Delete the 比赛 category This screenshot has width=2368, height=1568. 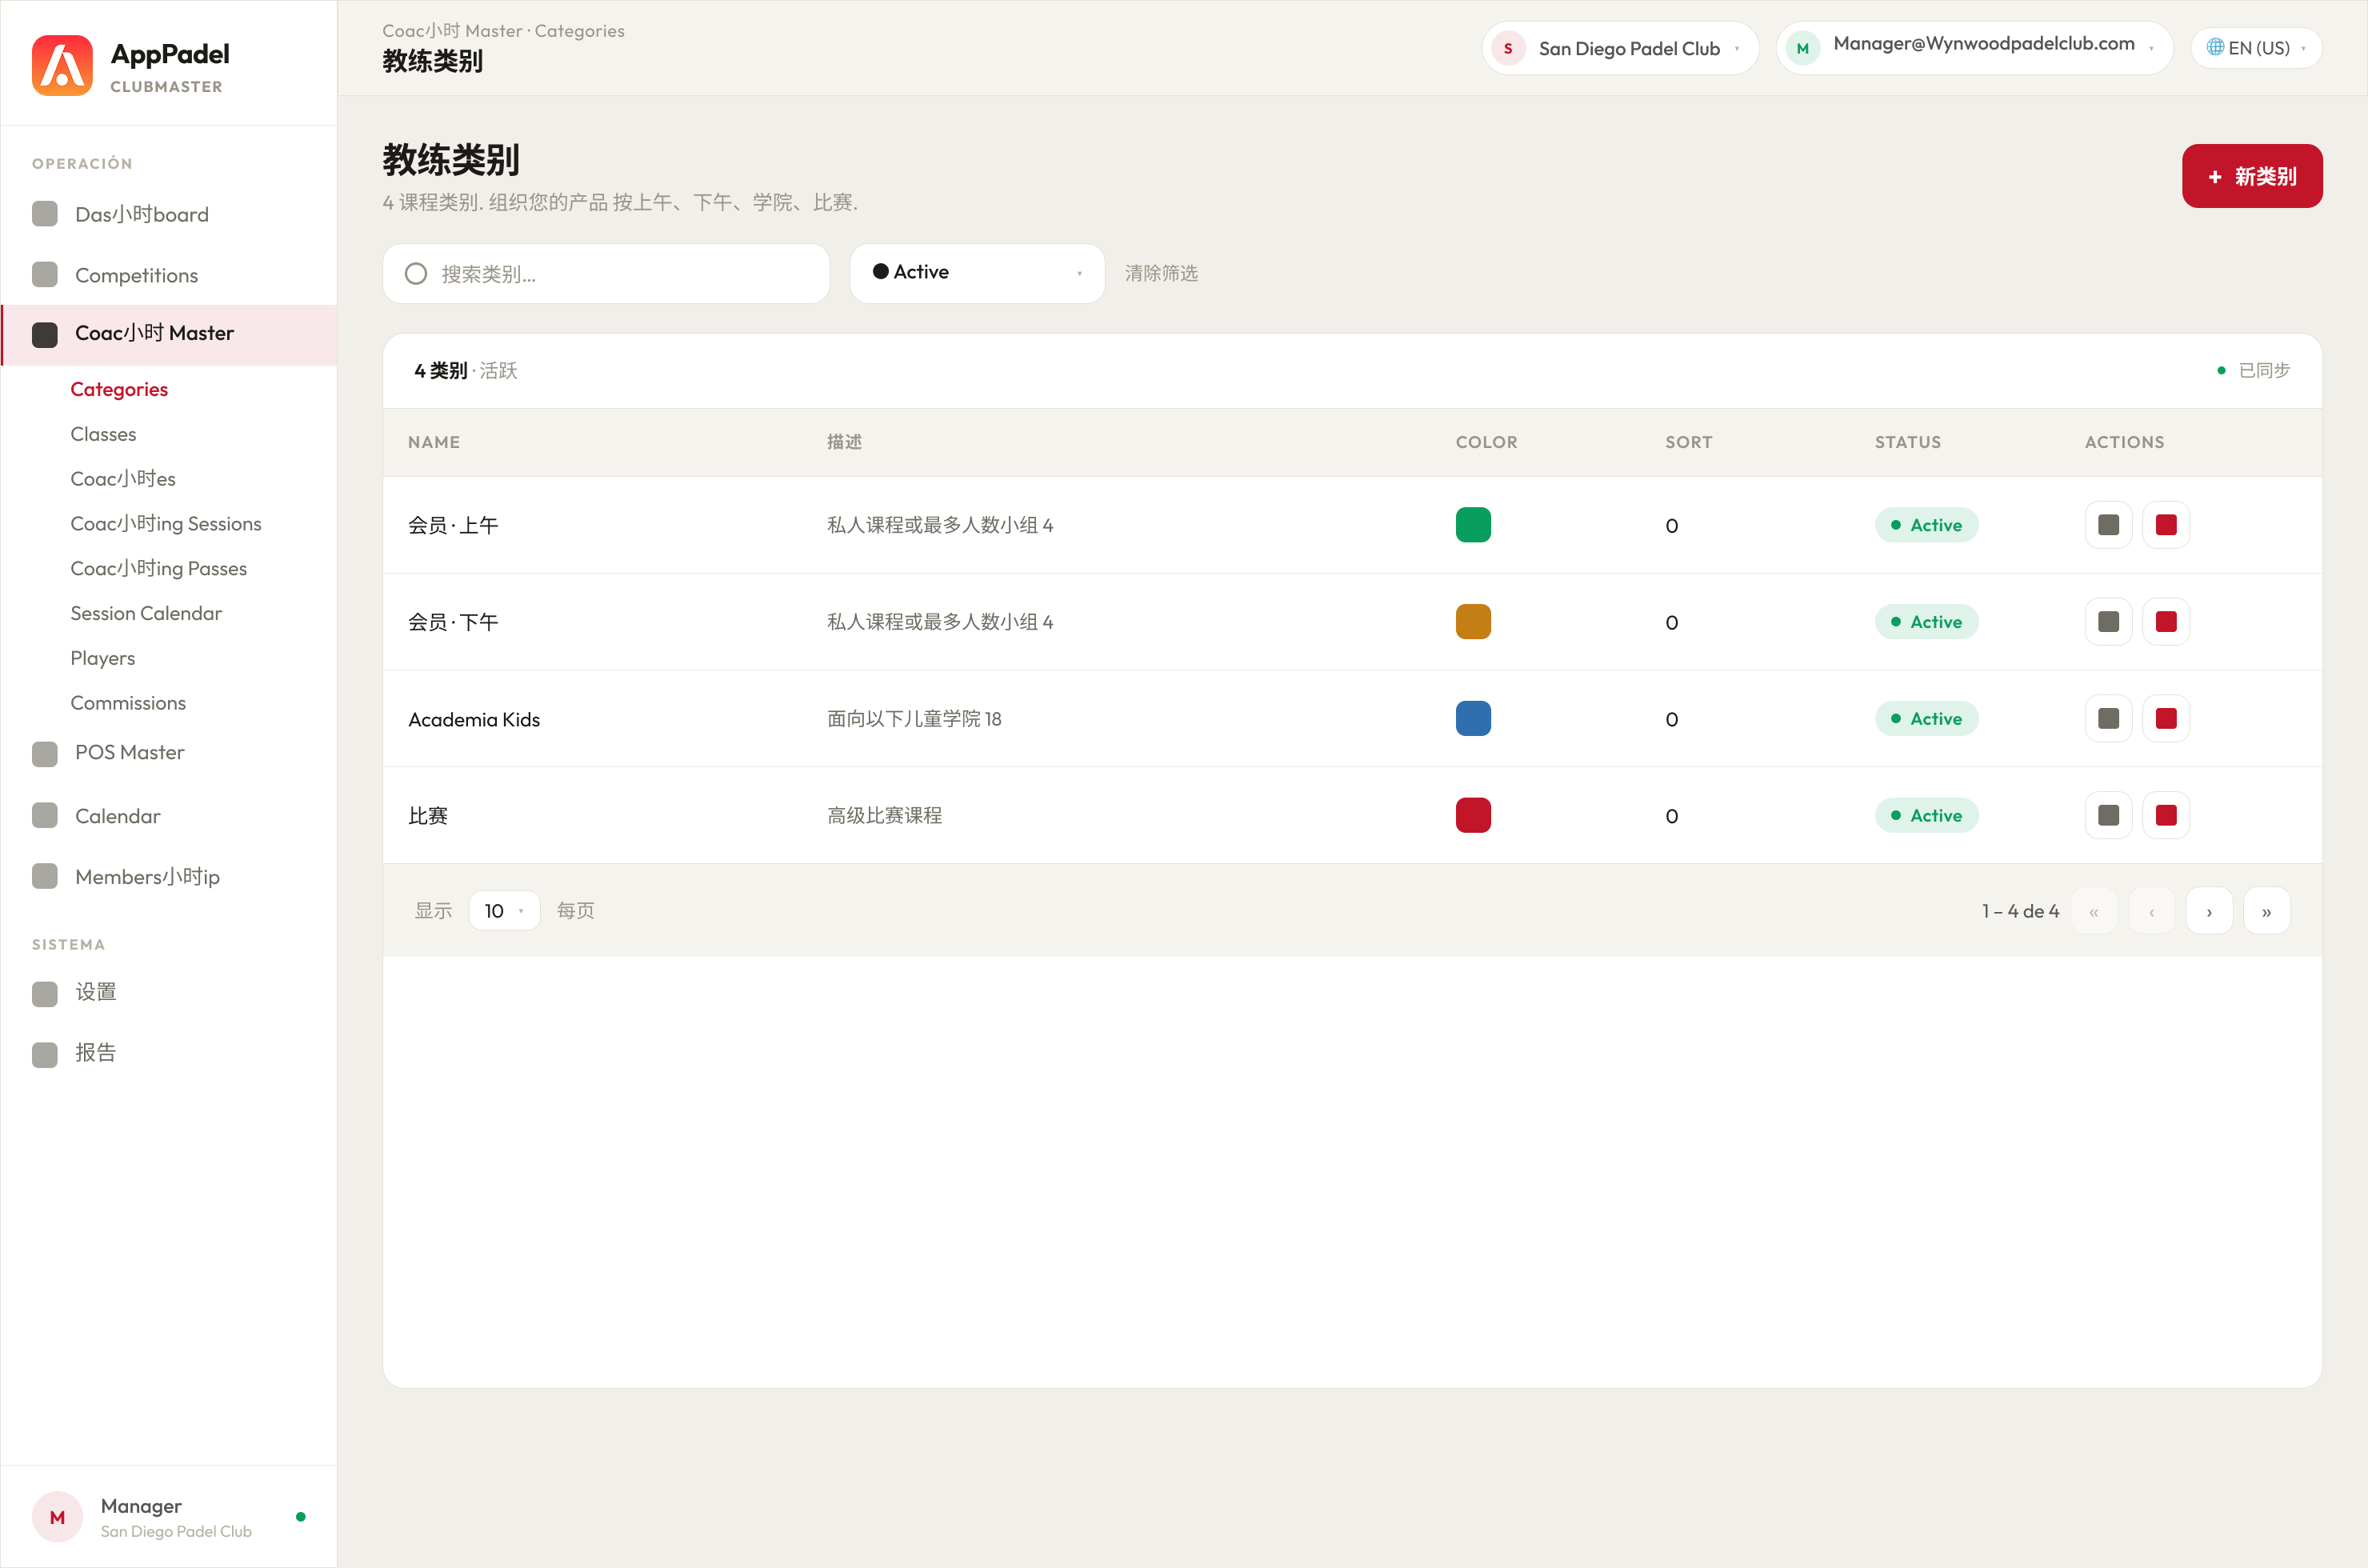click(x=2166, y=815)
